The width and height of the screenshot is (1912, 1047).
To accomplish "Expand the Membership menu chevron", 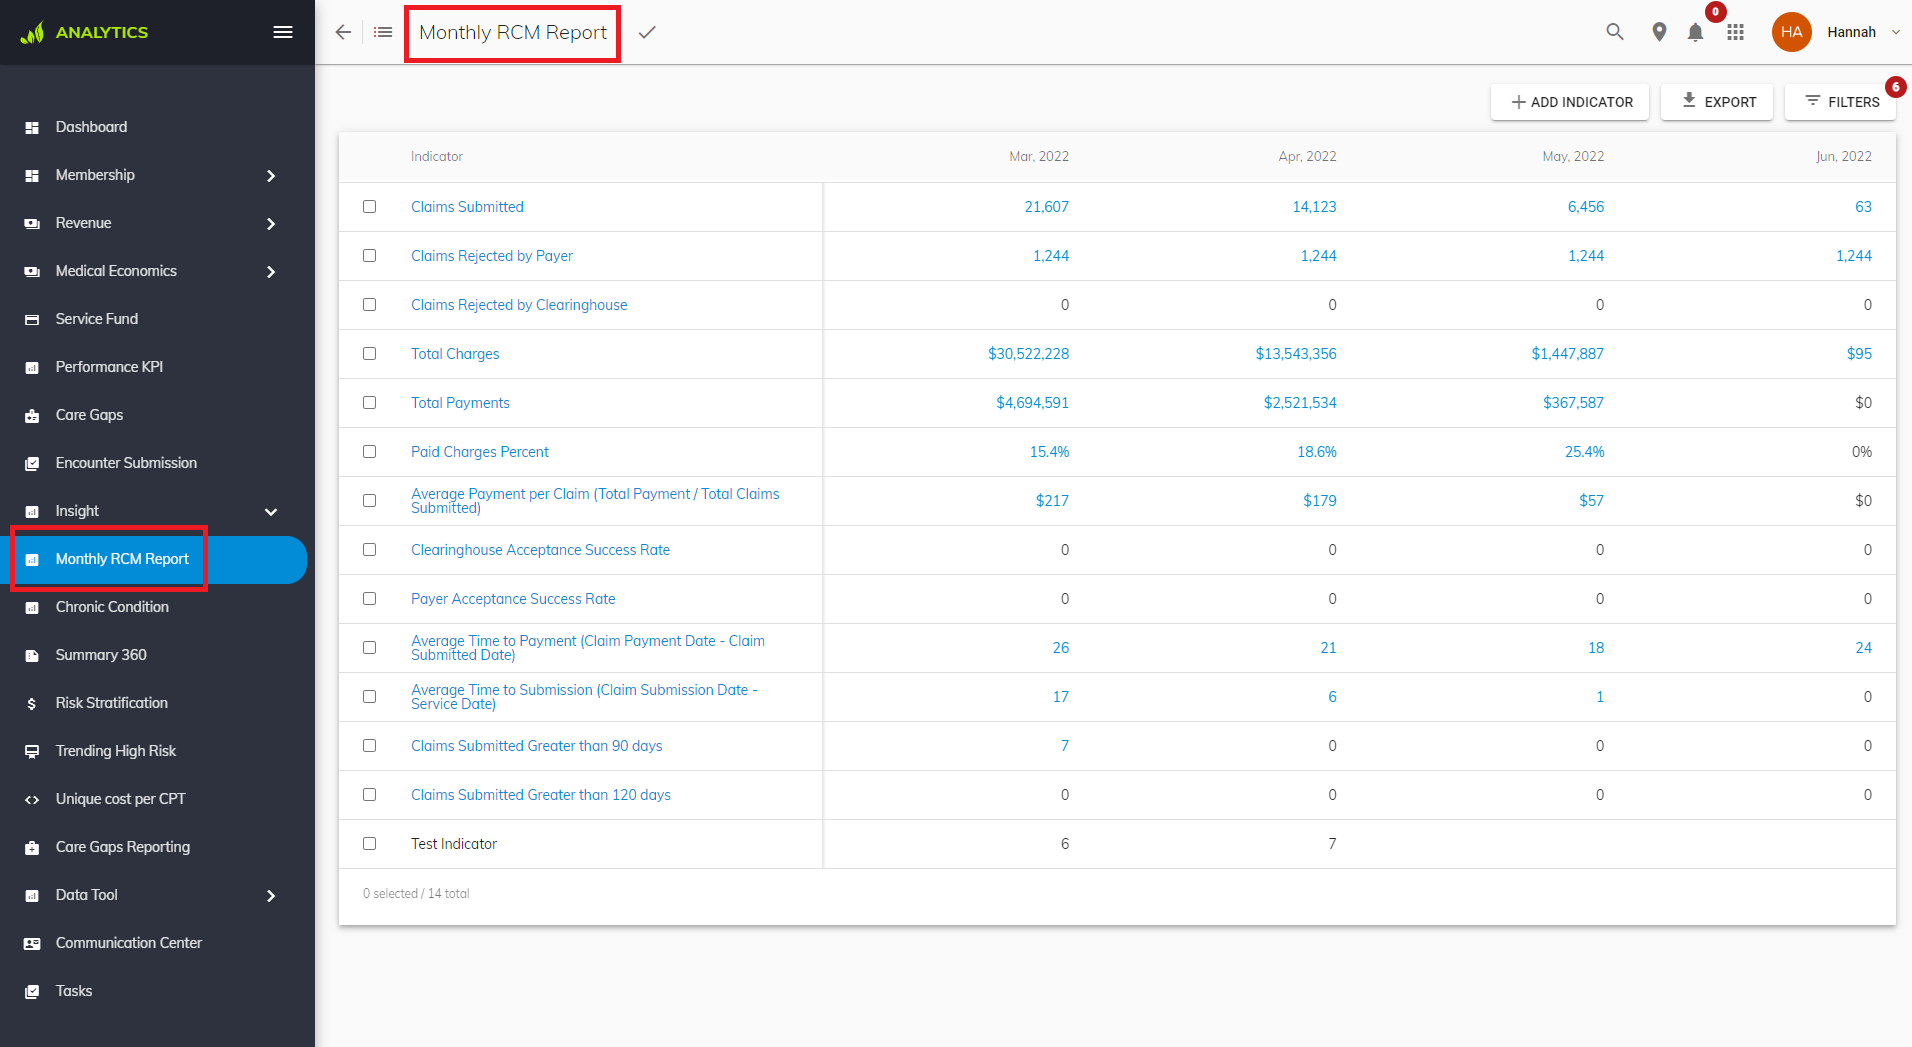I will click(x=271, y=176).
